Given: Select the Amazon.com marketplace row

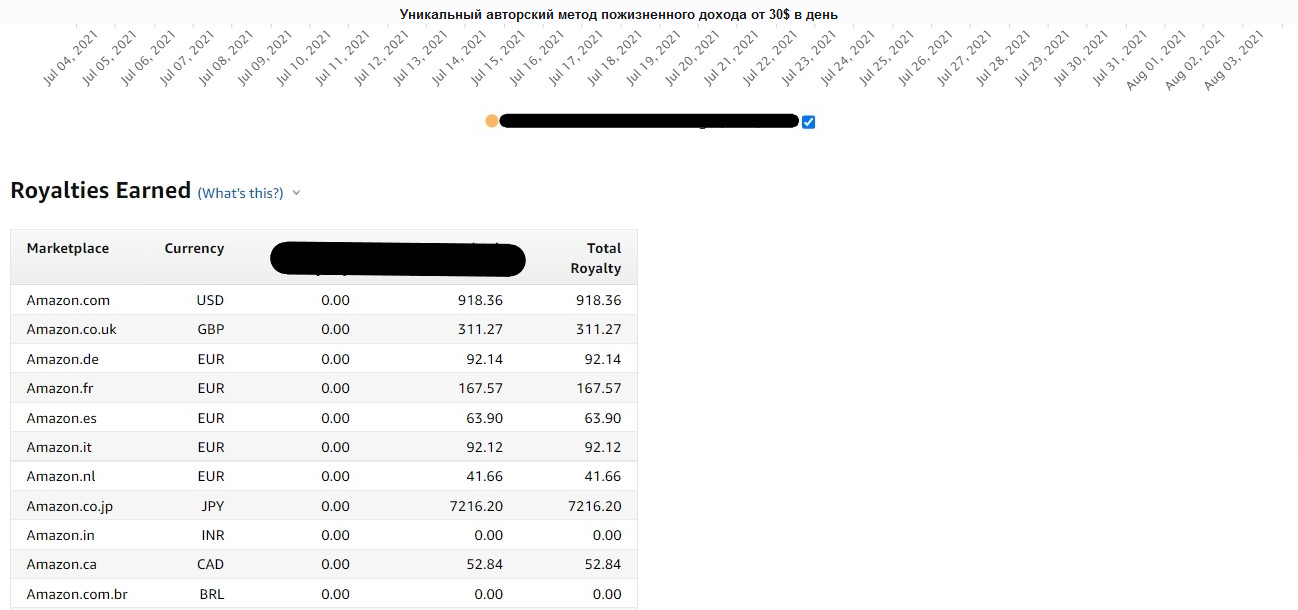Looking at the screenshot, I should 68,300.
